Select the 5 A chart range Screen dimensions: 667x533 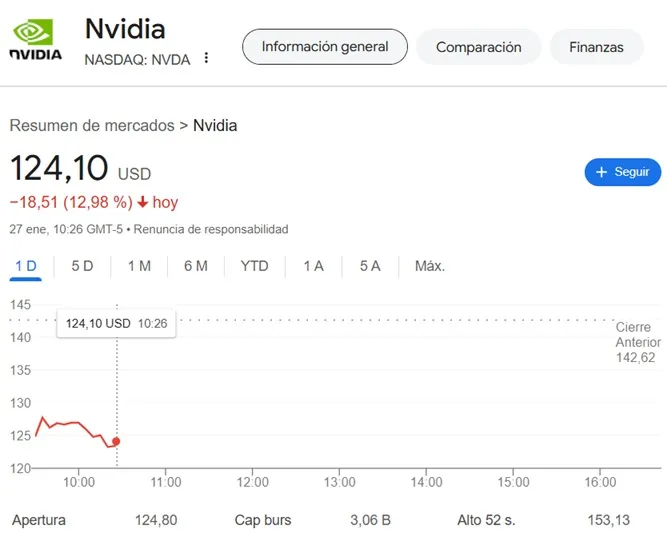point(370,266)
